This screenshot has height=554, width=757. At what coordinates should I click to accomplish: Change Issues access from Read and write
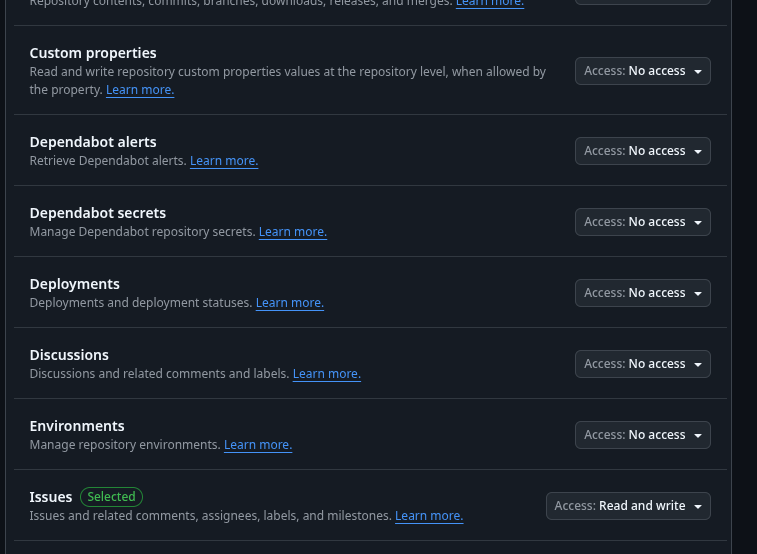click(628, 506)
